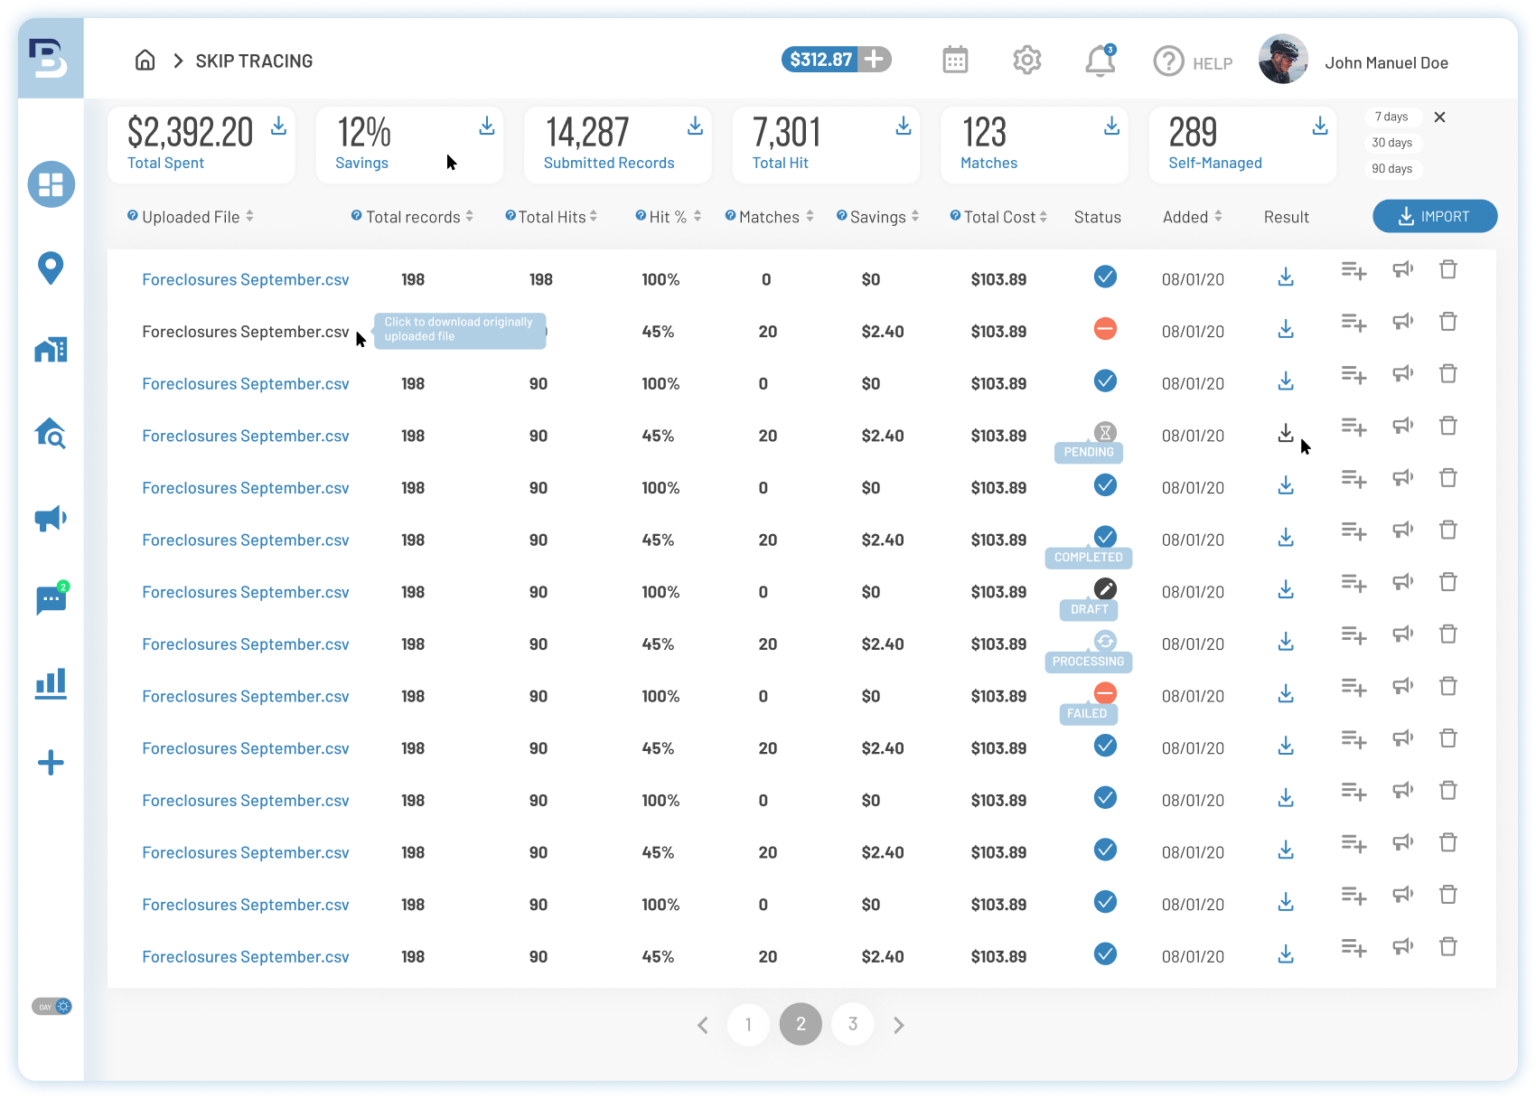1536x1099 pixels.
Task: Go to page 3 in pagination
Action: tap(852, 1024)
